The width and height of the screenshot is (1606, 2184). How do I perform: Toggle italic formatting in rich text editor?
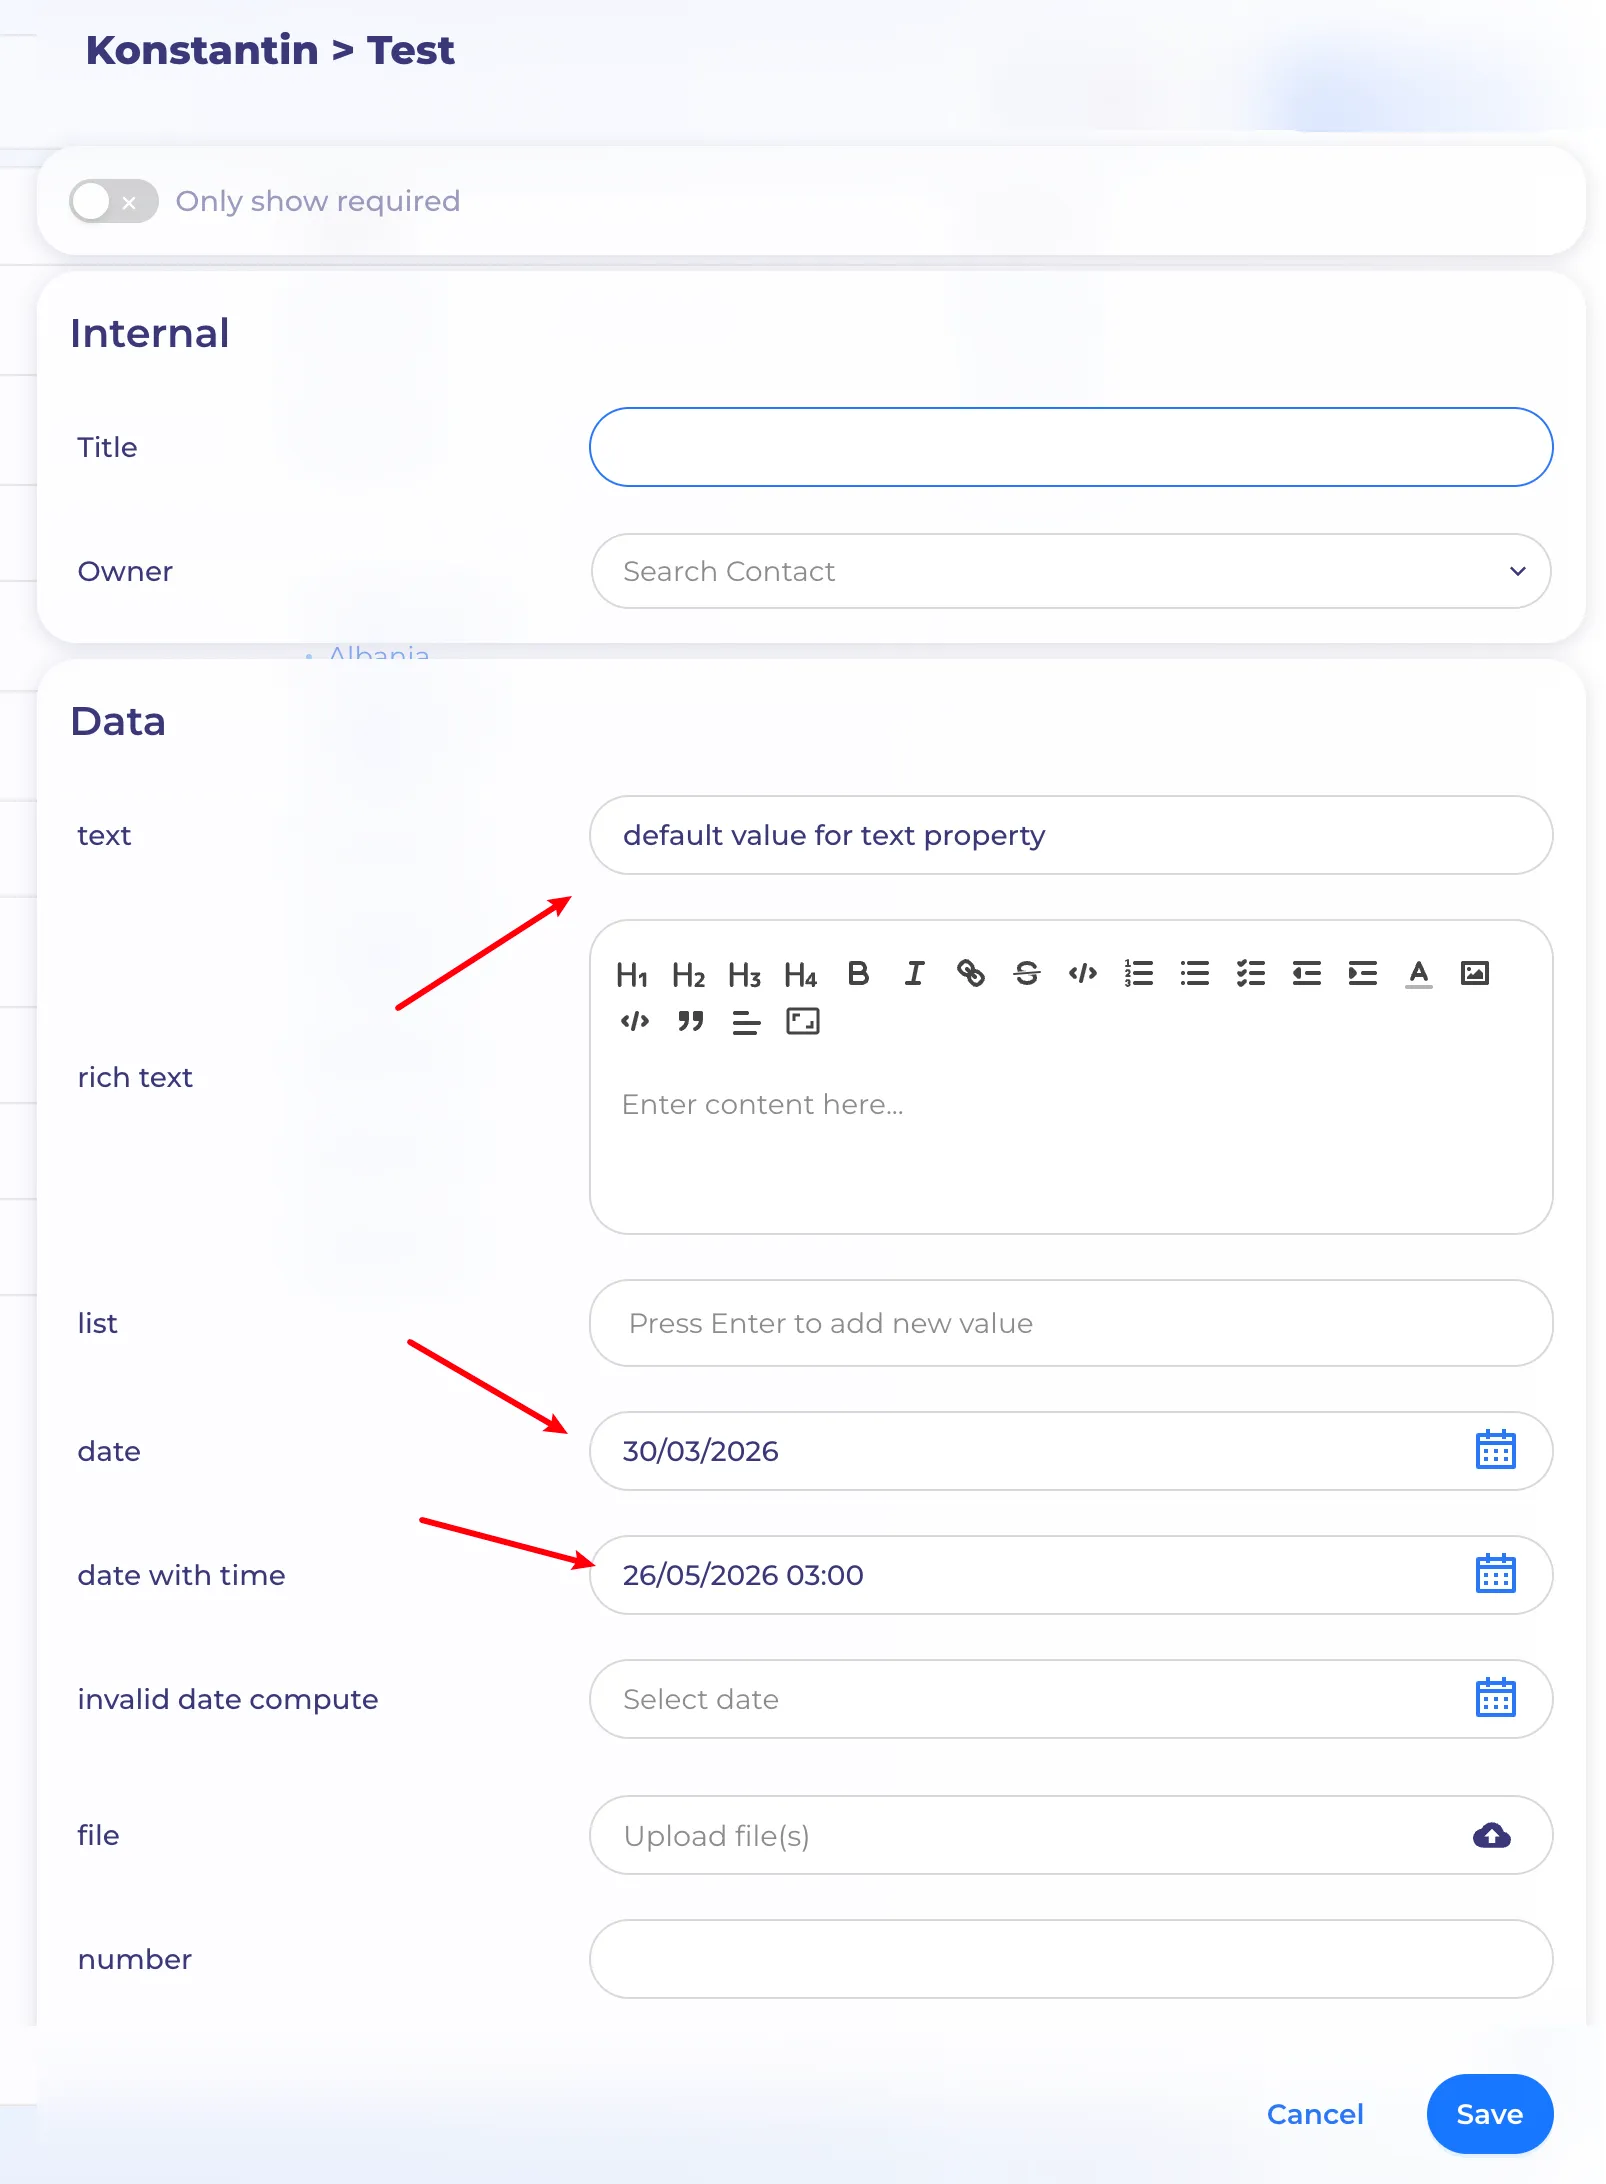[914, 974]
